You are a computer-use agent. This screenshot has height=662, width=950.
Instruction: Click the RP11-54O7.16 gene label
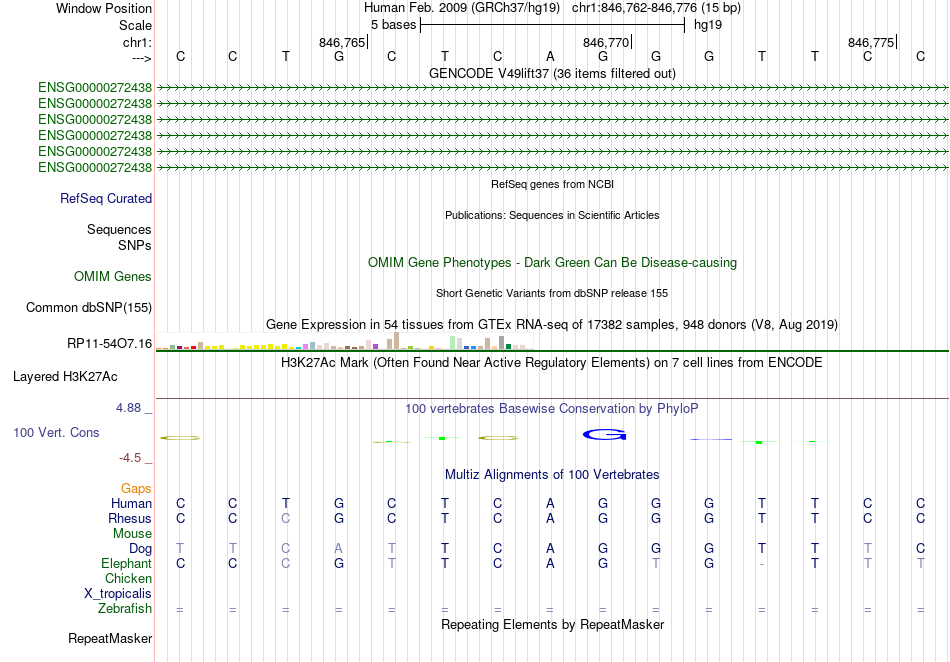[110, 343]
